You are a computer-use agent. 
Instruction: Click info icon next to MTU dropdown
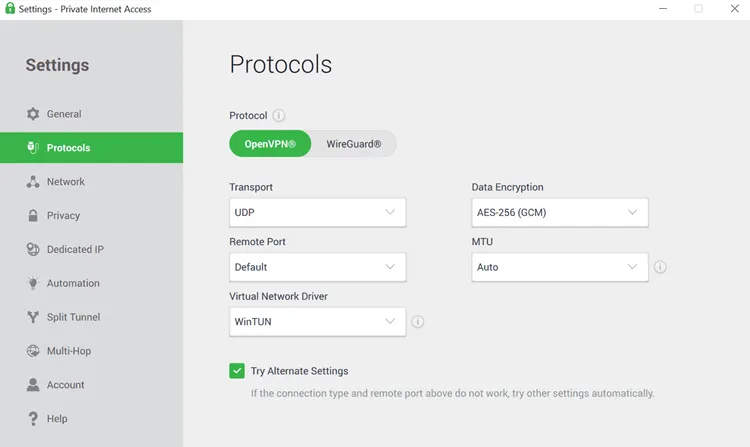coord(660,268)
